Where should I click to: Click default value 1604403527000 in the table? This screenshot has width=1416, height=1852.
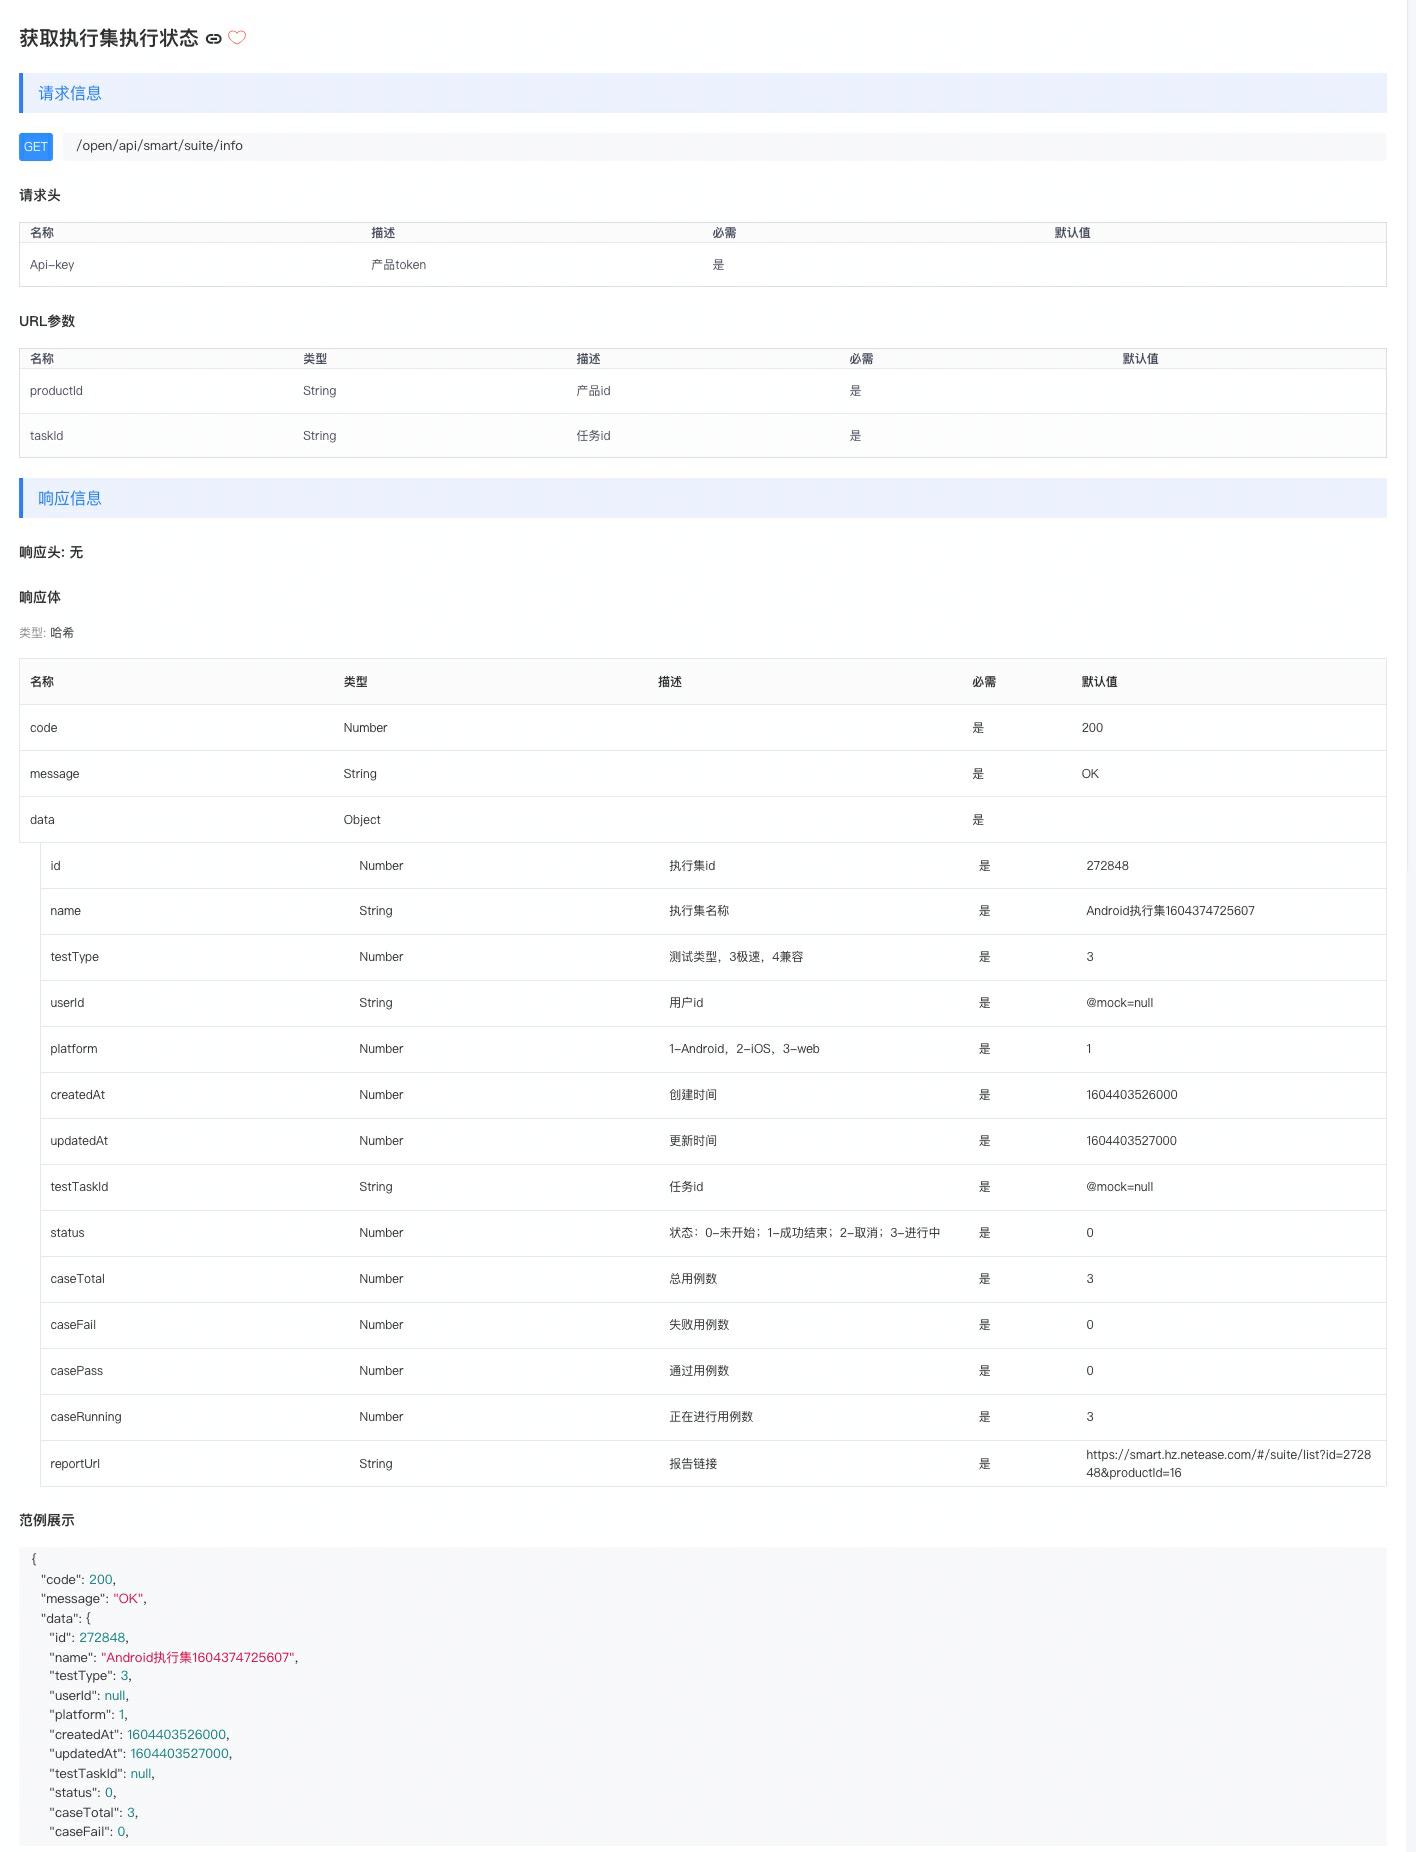click(1131, 1141)
